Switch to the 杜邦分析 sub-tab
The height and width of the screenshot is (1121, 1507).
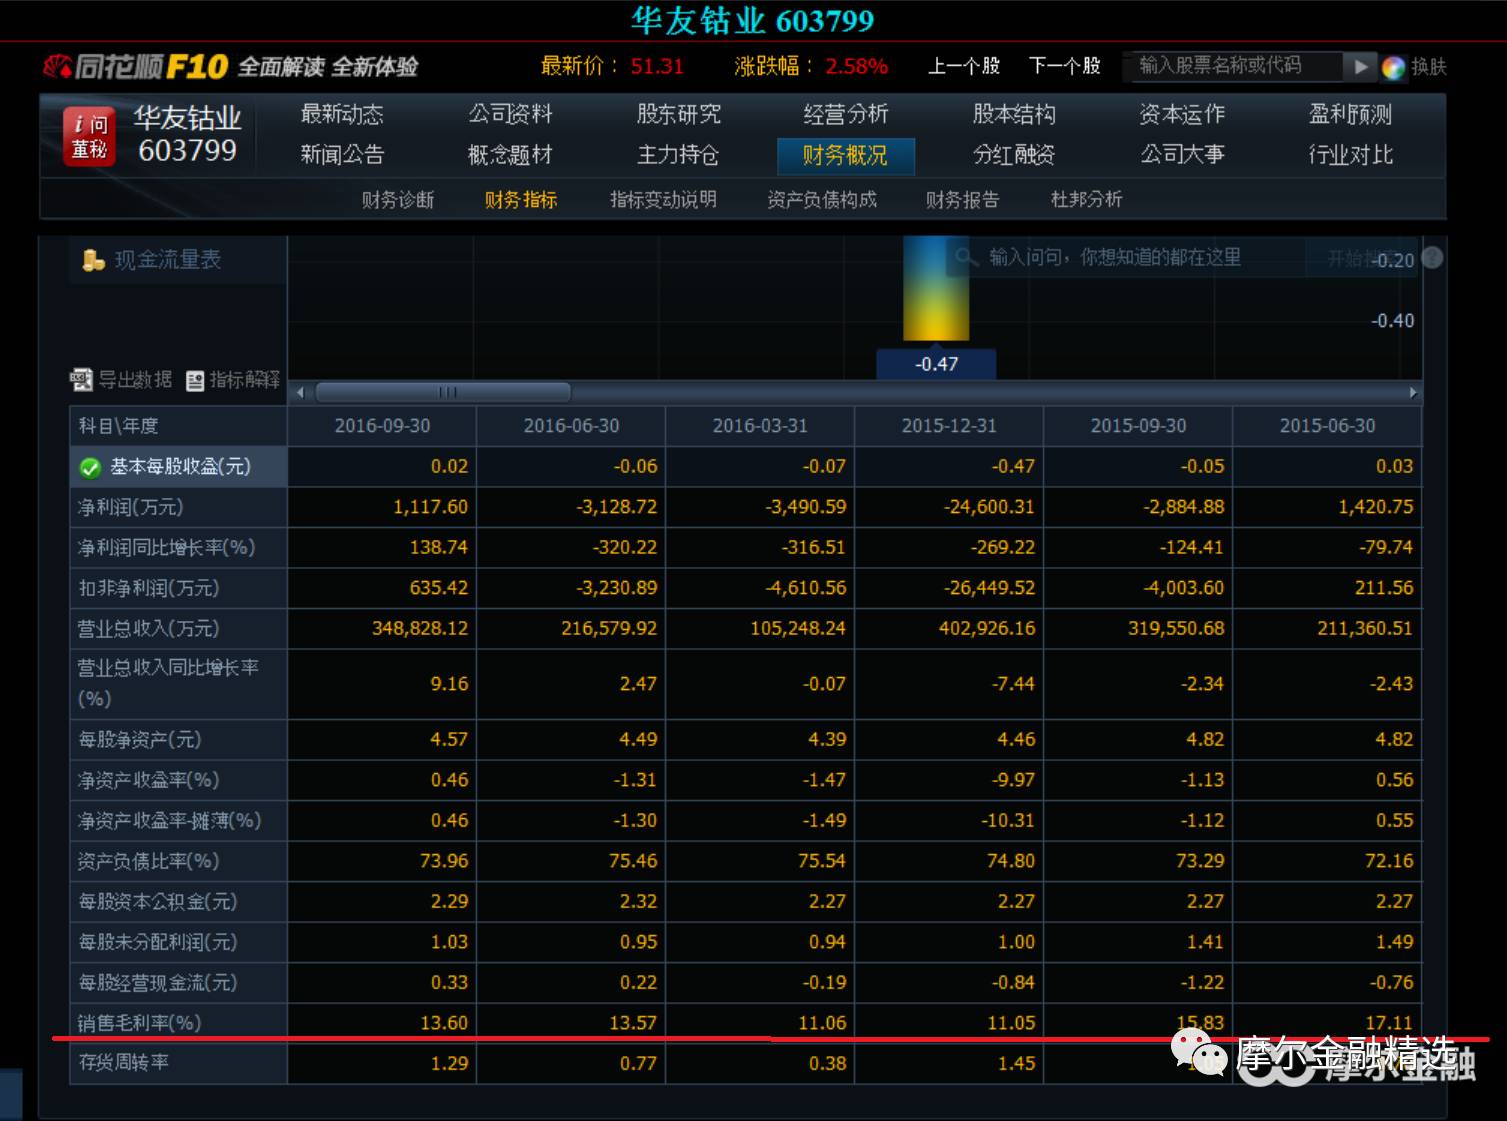1086,200
